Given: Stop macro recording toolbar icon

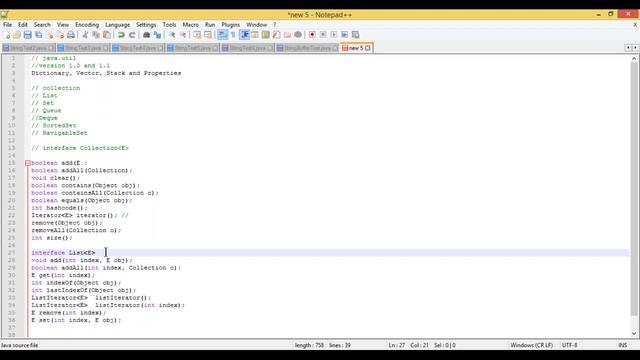Looking at the screenshot, I should (323, 35).
